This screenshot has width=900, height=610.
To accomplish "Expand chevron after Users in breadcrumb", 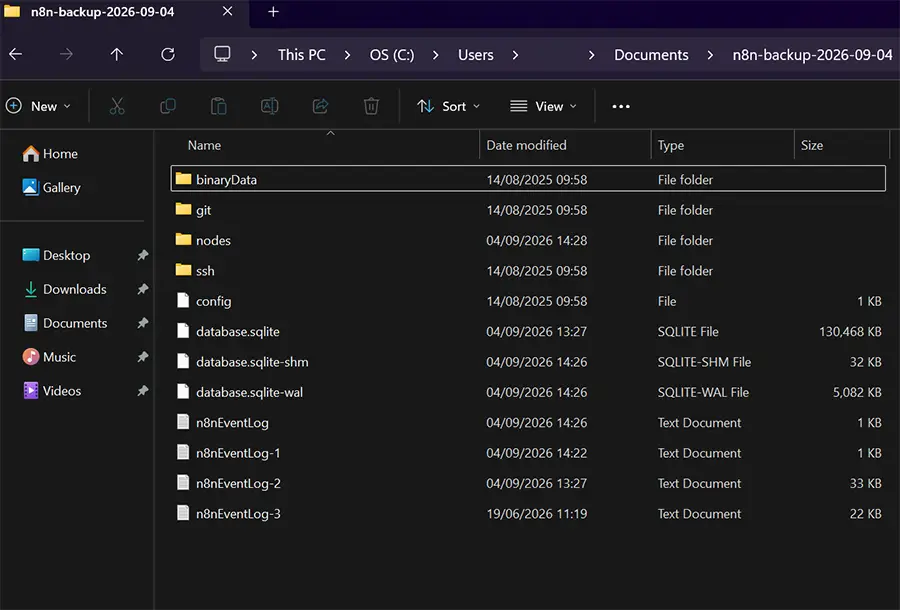I will click(515, 55).
